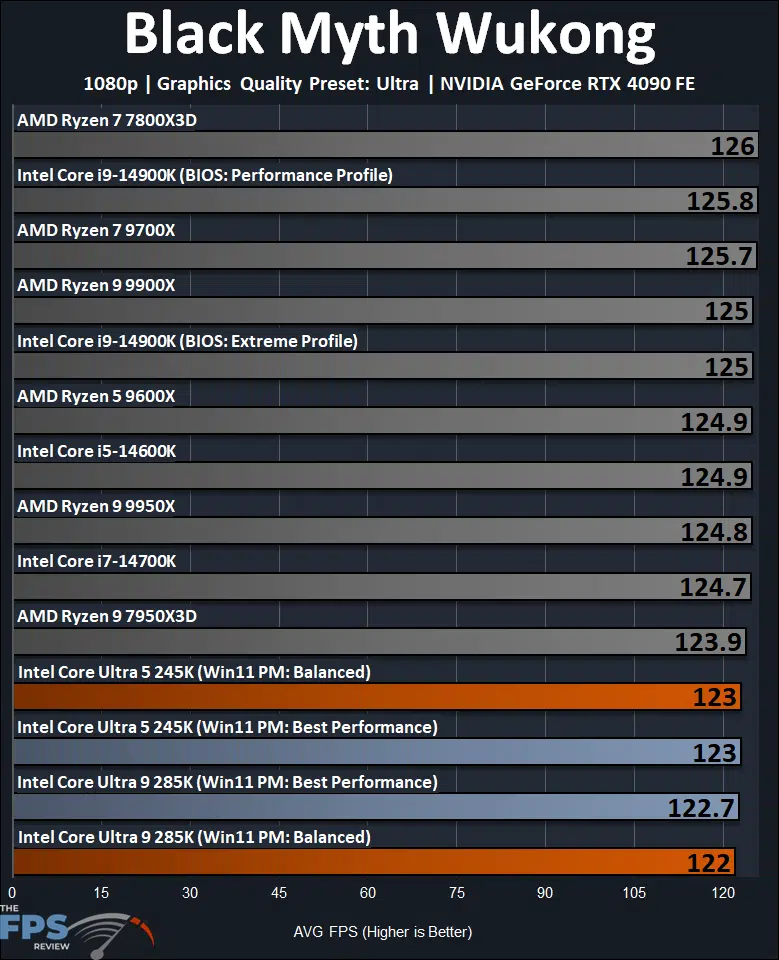Select the i9-14900K Performance Profile label
Image resolution: width=779 pixels, height=960 pixels.
[x=205, y=175]
